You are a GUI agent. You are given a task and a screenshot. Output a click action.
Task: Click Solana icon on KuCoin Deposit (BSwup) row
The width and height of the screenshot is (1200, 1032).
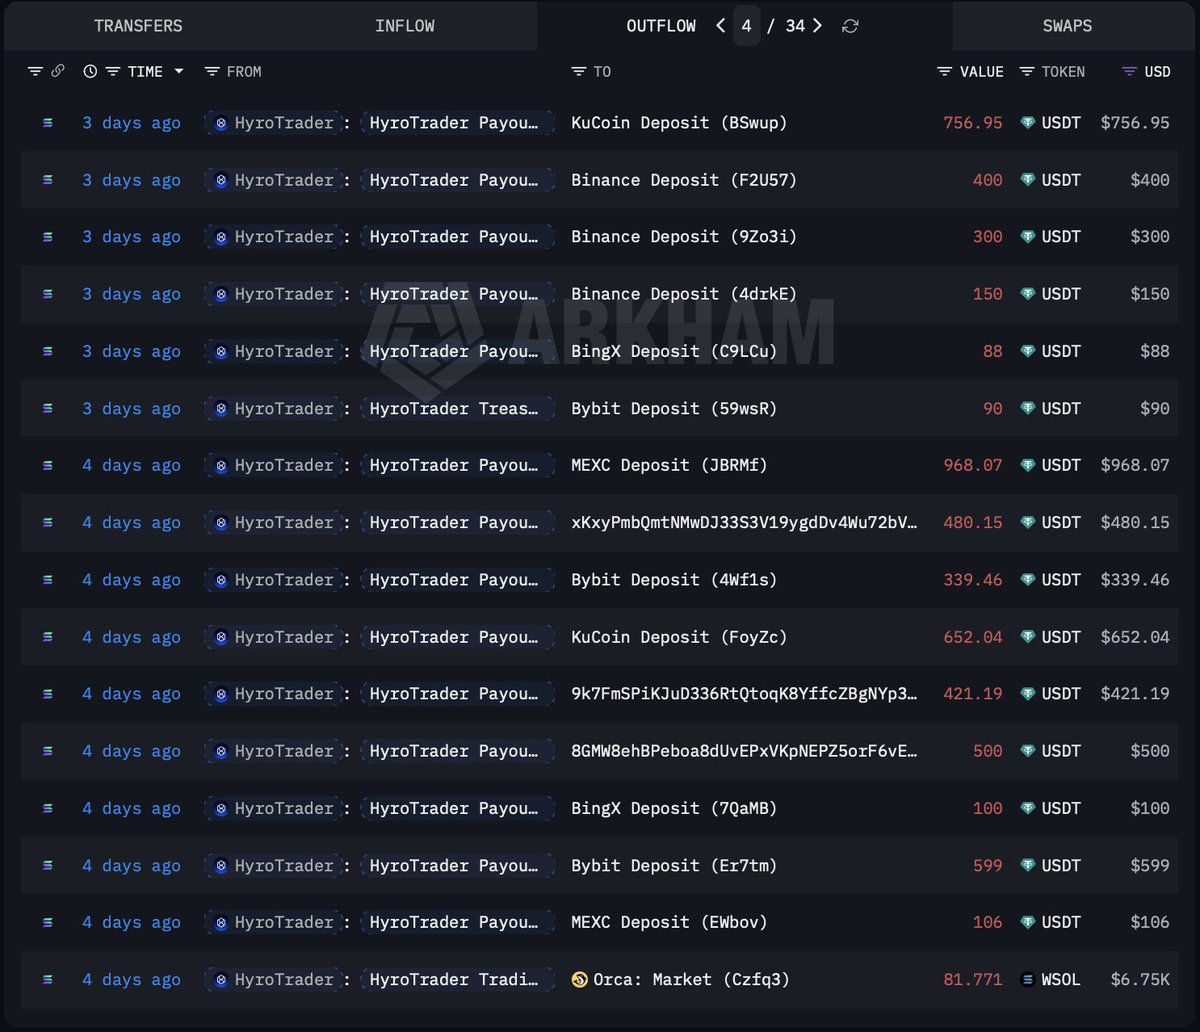pos(47,123)
